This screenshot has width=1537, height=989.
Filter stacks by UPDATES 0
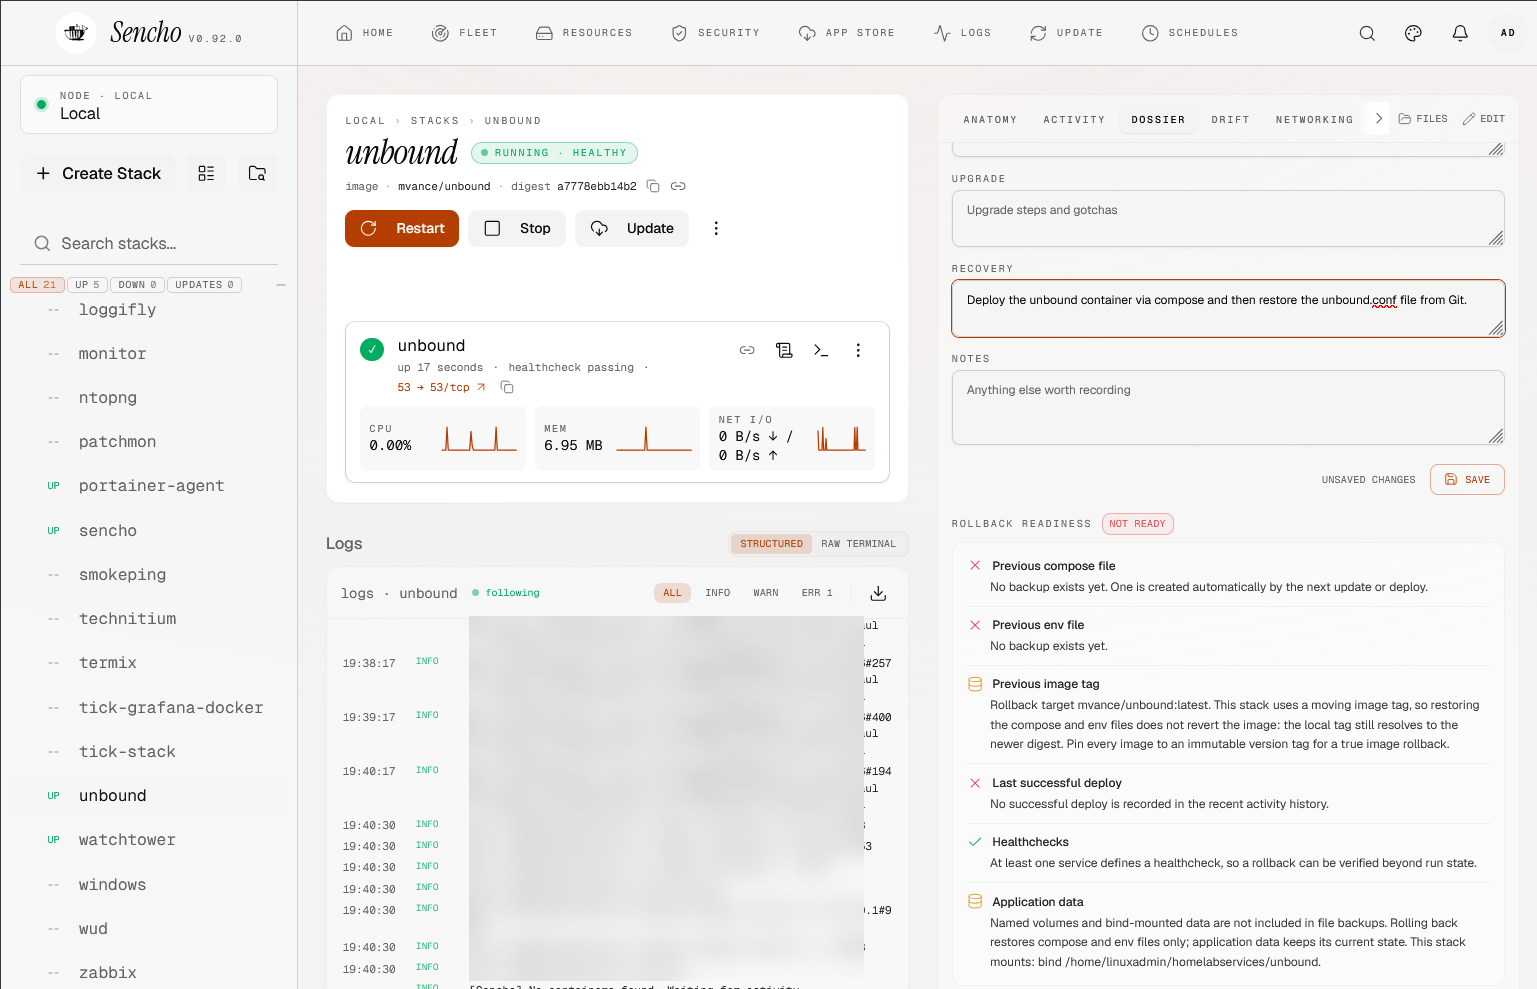tap(204, 285)
